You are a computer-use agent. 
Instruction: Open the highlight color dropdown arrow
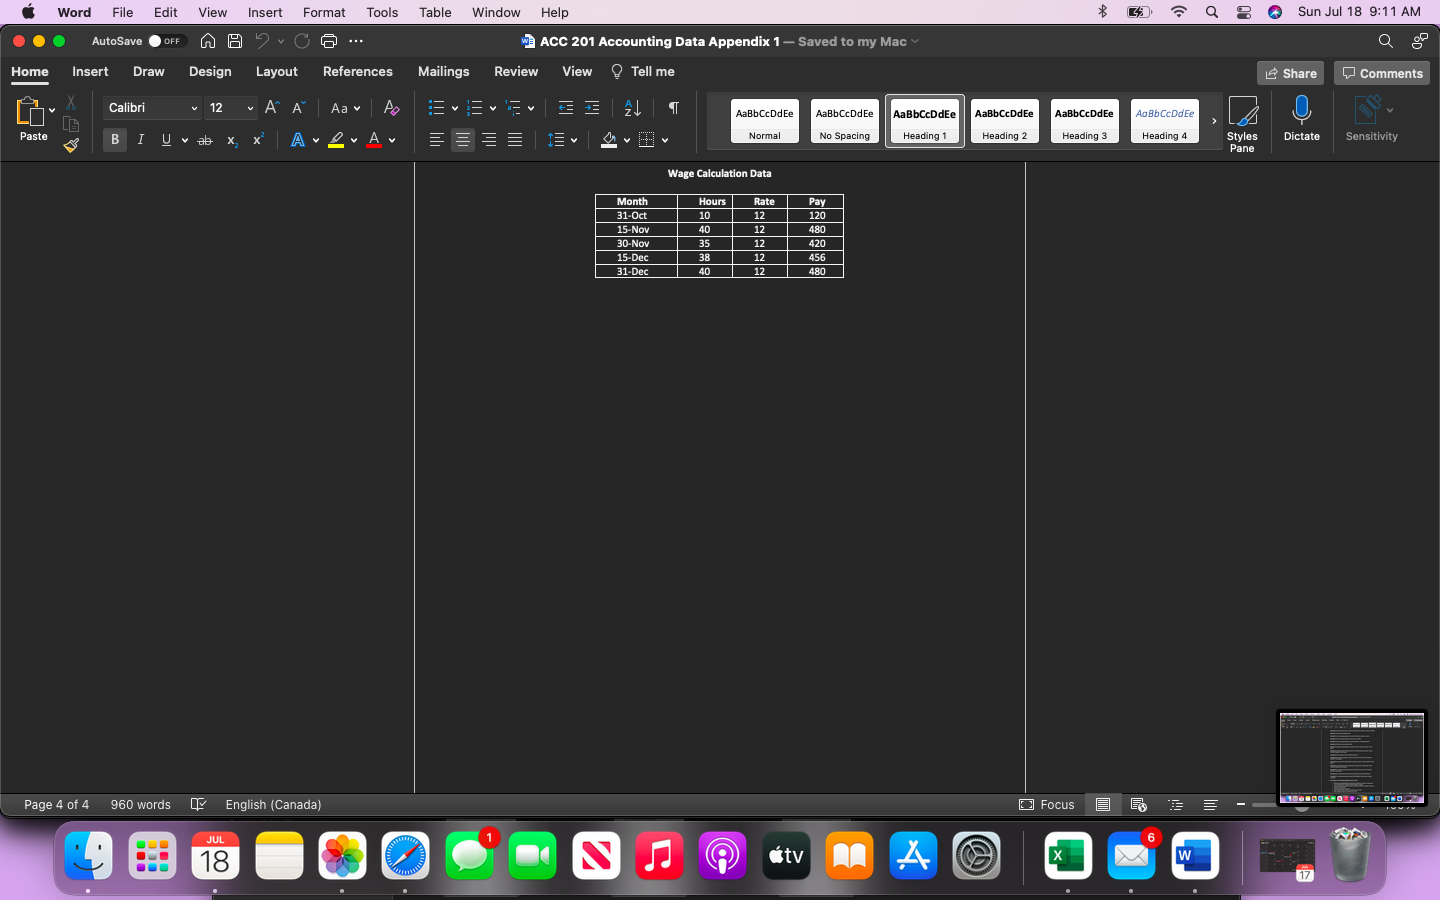tap(352, 140)
